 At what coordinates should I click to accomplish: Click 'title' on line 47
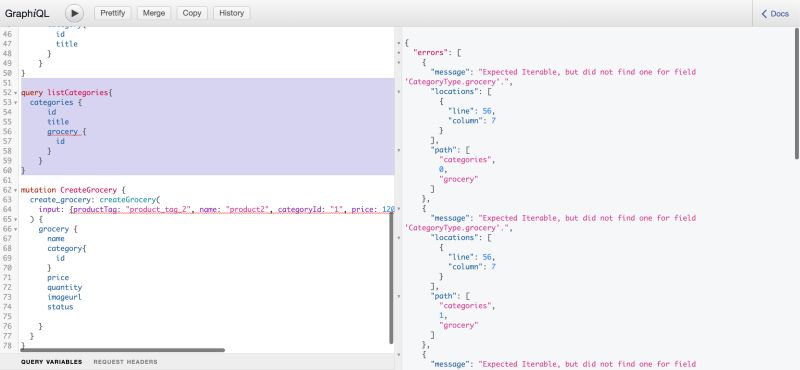(67, 44)
